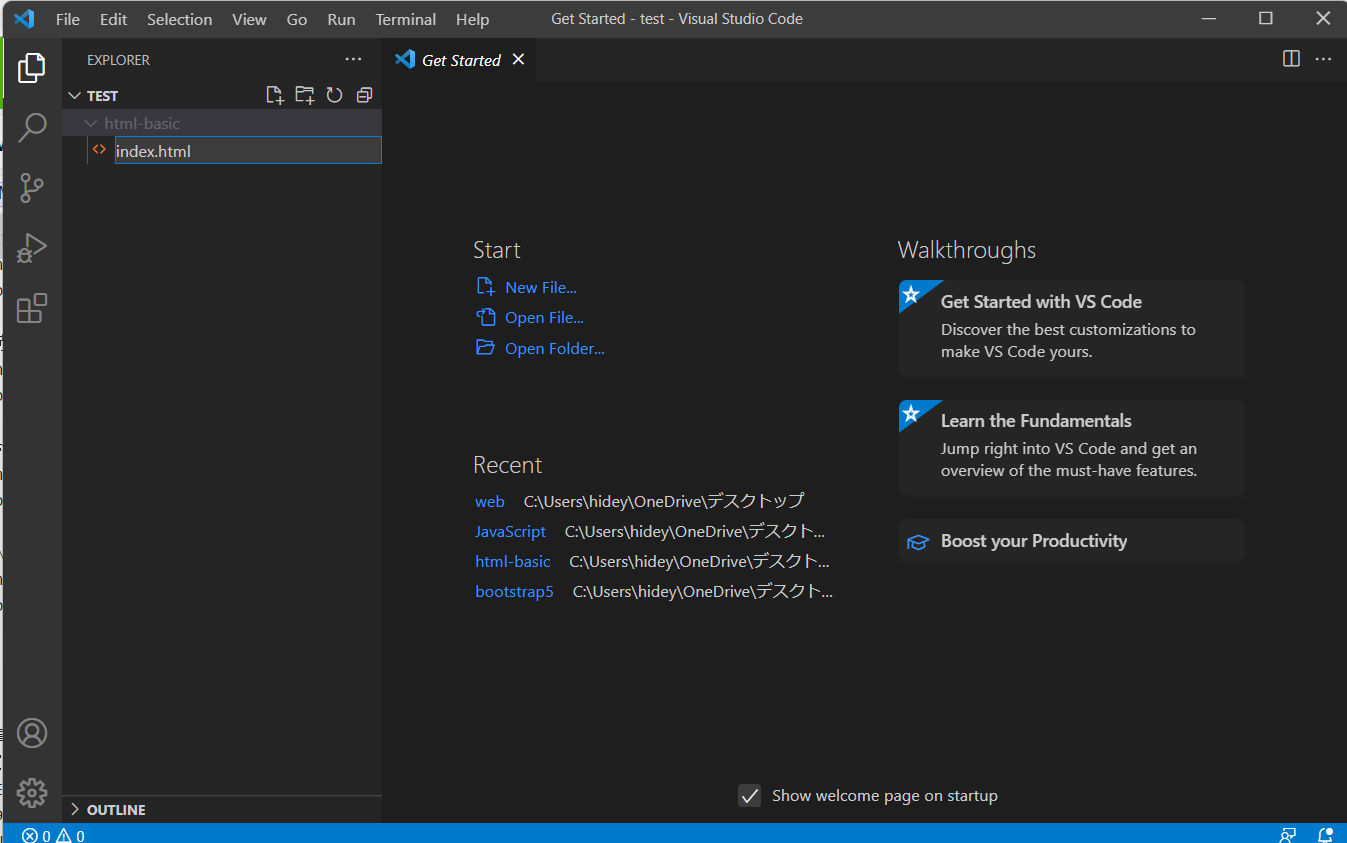Open Get Started with VS Code walkthrough
Screen dimensions: 1347x843
pyautogui.click(x=1071, y=328)
